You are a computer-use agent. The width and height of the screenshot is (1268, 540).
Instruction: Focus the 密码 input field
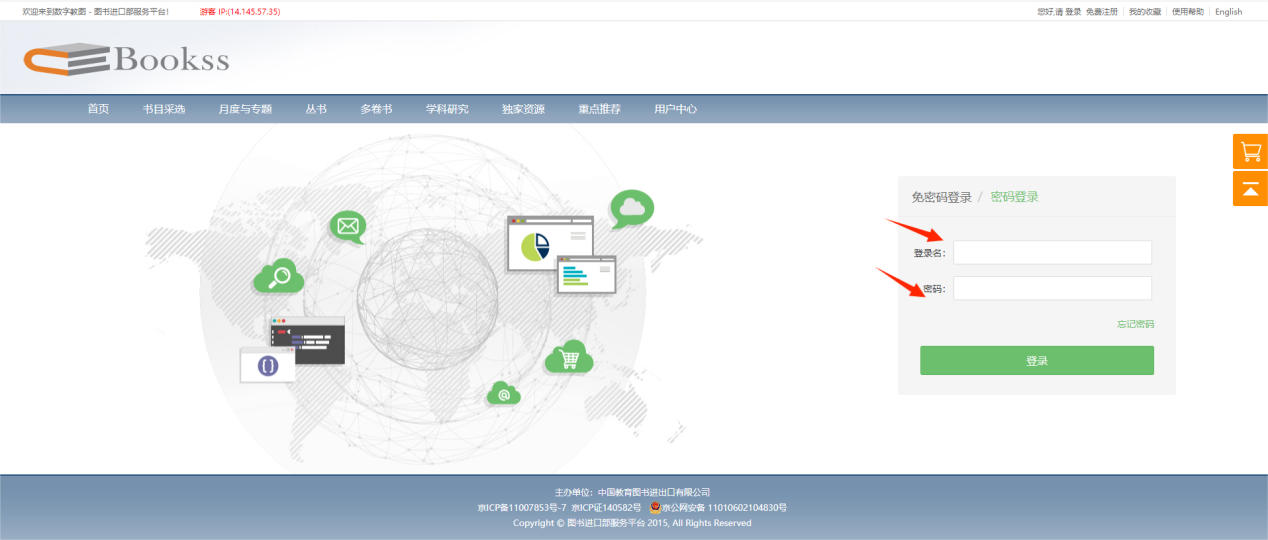[x=1052, y=289]
